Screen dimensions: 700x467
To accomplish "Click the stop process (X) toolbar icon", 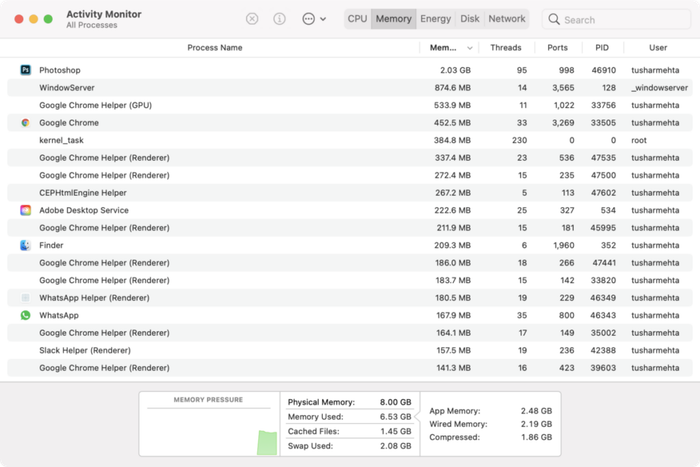I will (x=252, y=19).
